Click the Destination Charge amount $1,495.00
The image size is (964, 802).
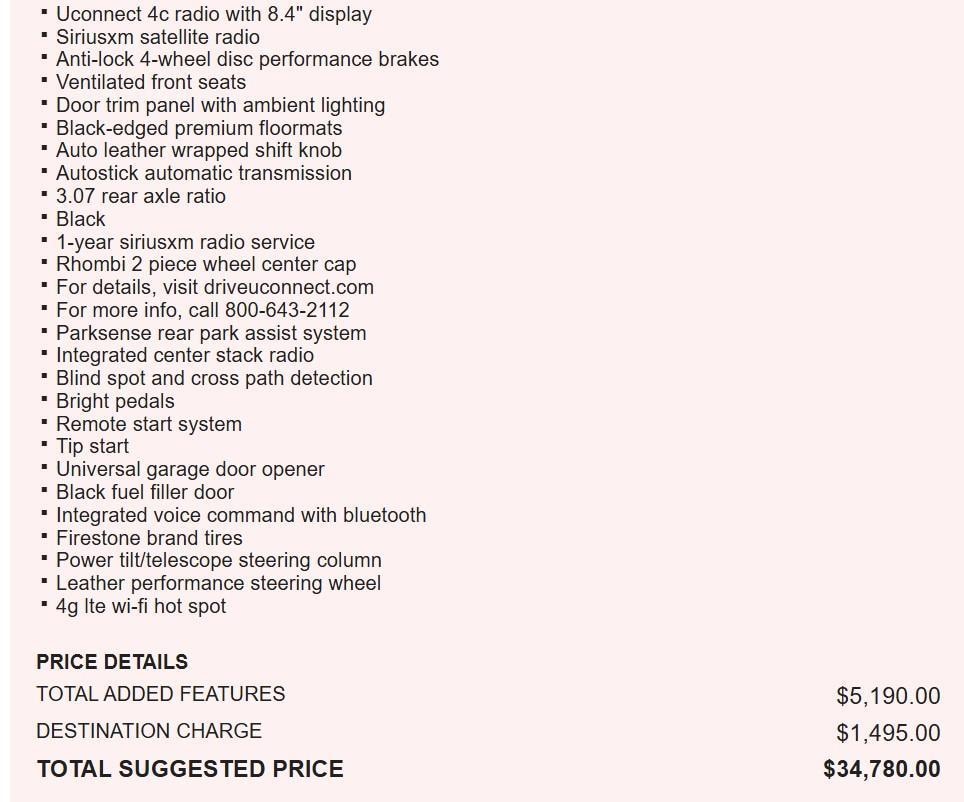point(888,733)
